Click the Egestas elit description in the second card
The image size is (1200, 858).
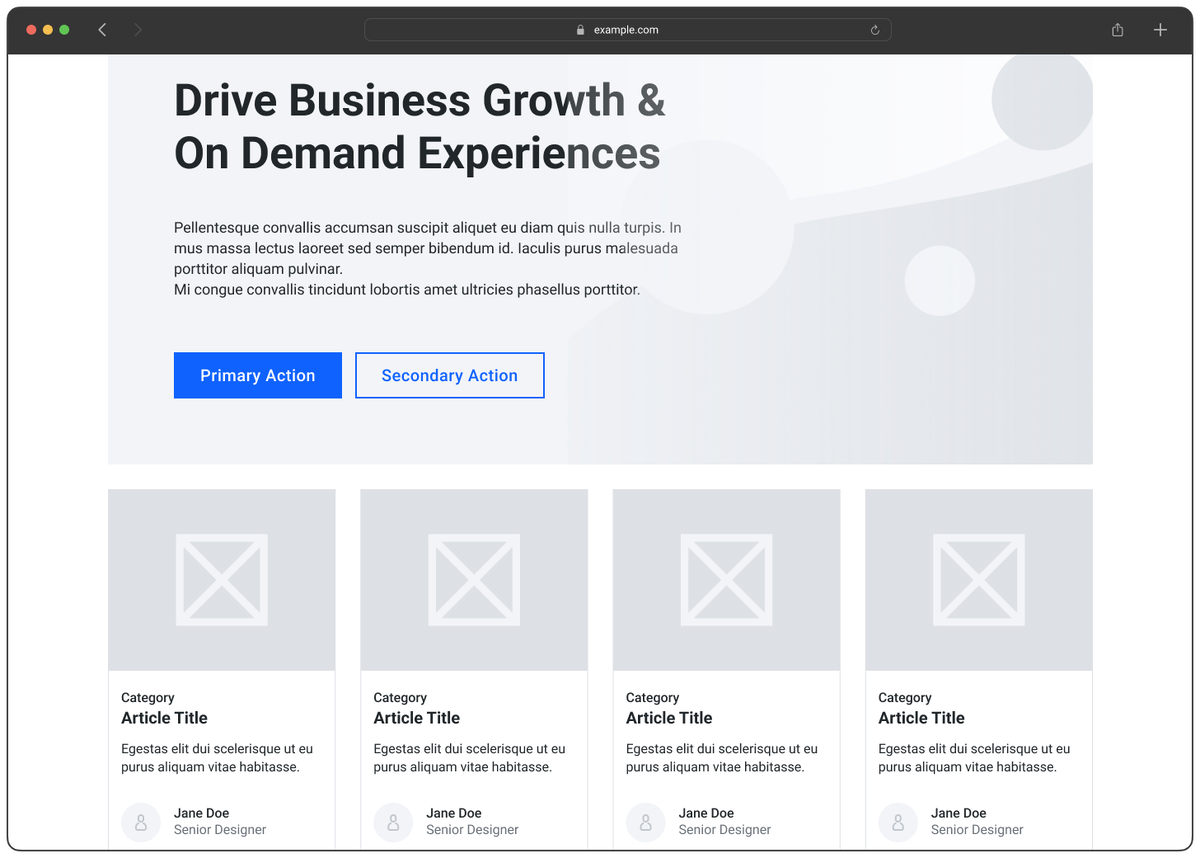click(x=470, y=758)
